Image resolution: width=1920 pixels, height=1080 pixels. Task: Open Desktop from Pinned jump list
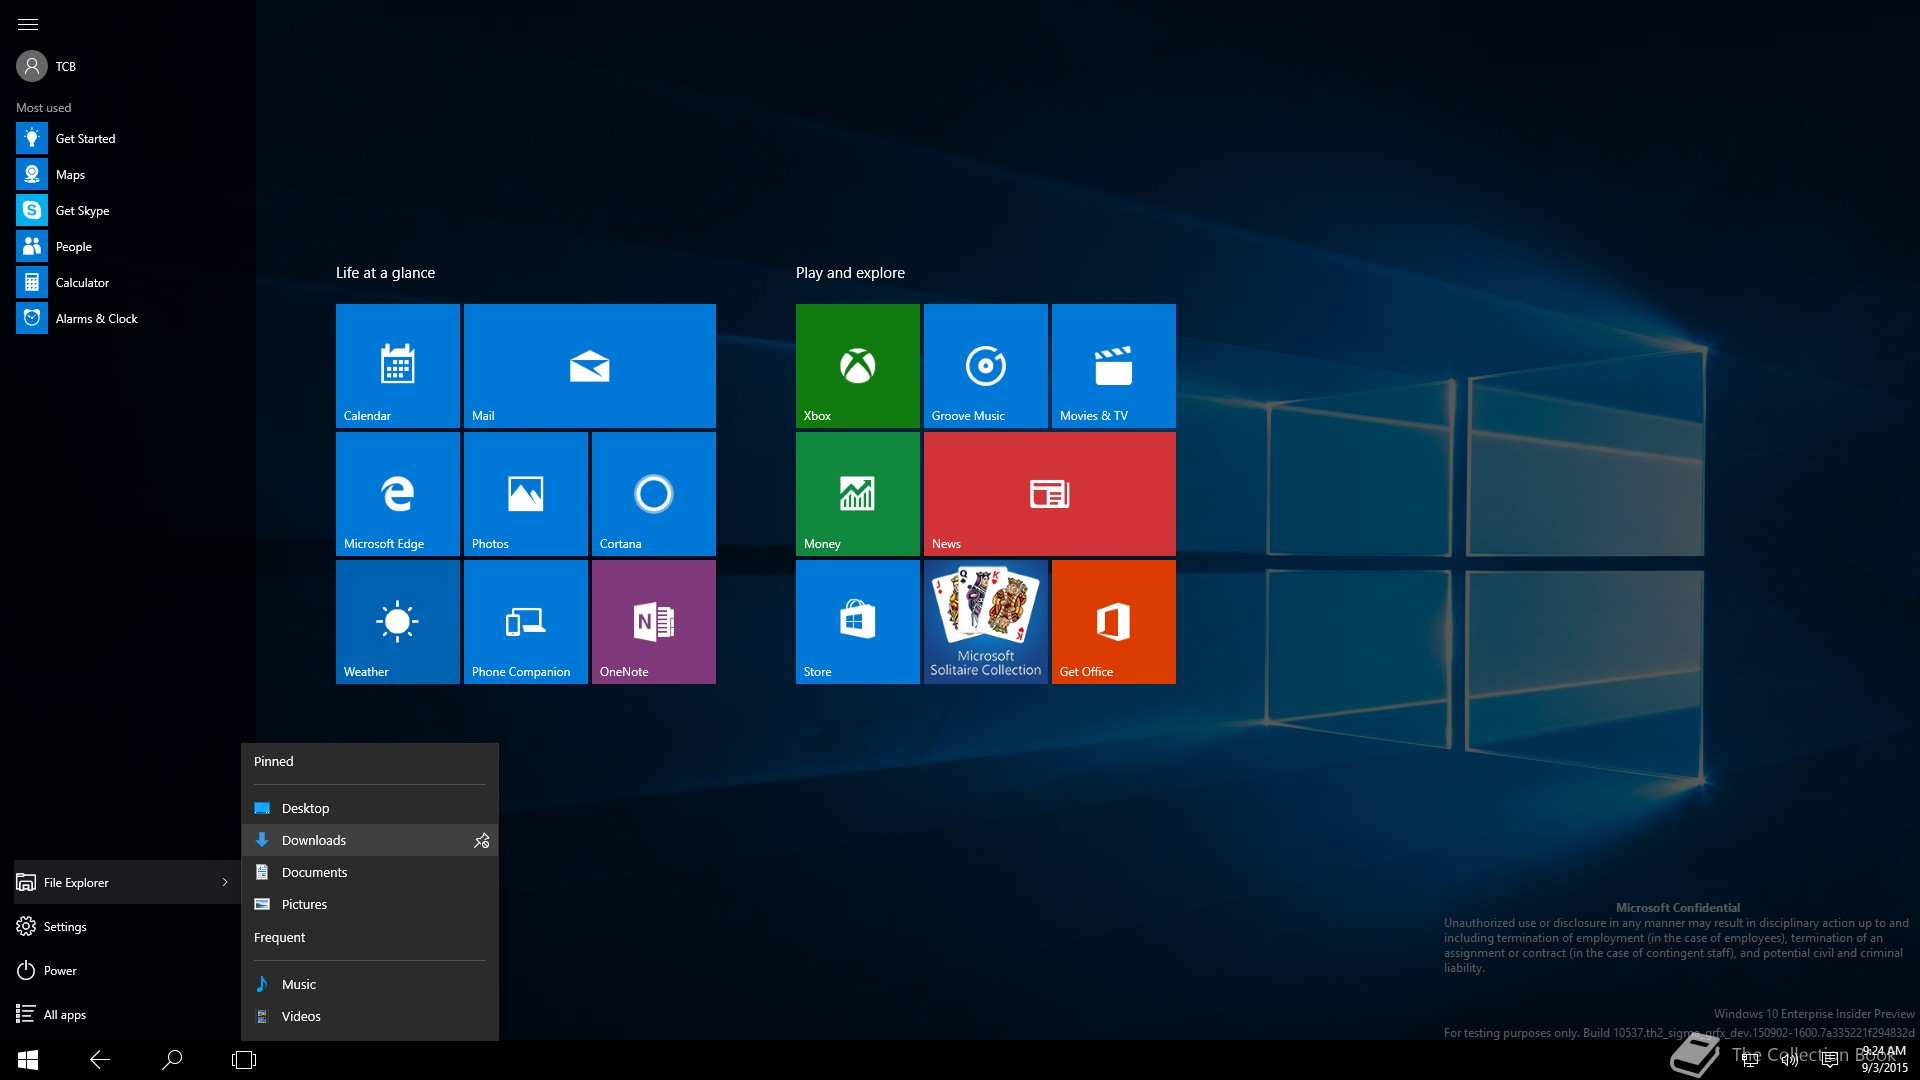(370, 808)
